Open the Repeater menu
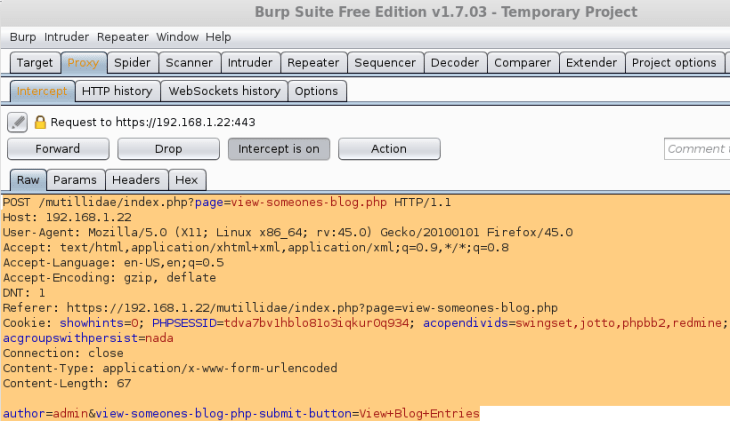Screen dimensions: 730x421 click(122, 37)
